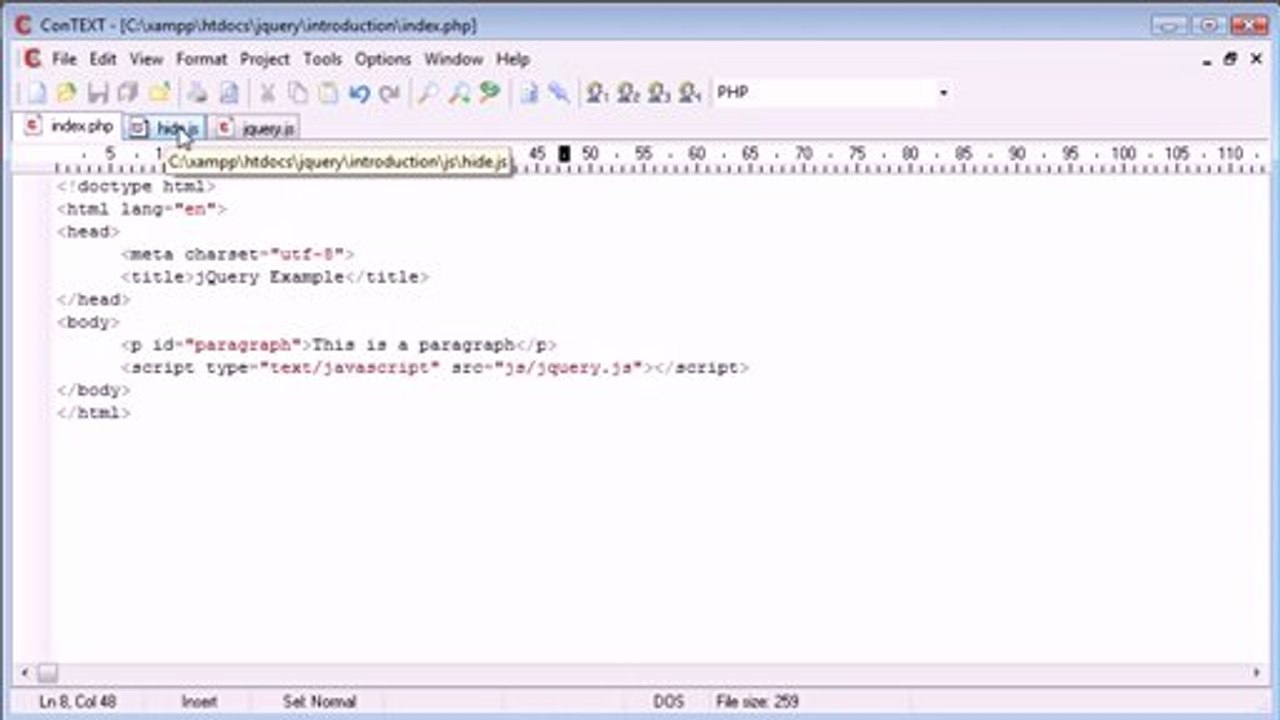The width and height of the screenshot is (1280, 720).
Task: Click the Save All files icon
Action: click(128, 93)
